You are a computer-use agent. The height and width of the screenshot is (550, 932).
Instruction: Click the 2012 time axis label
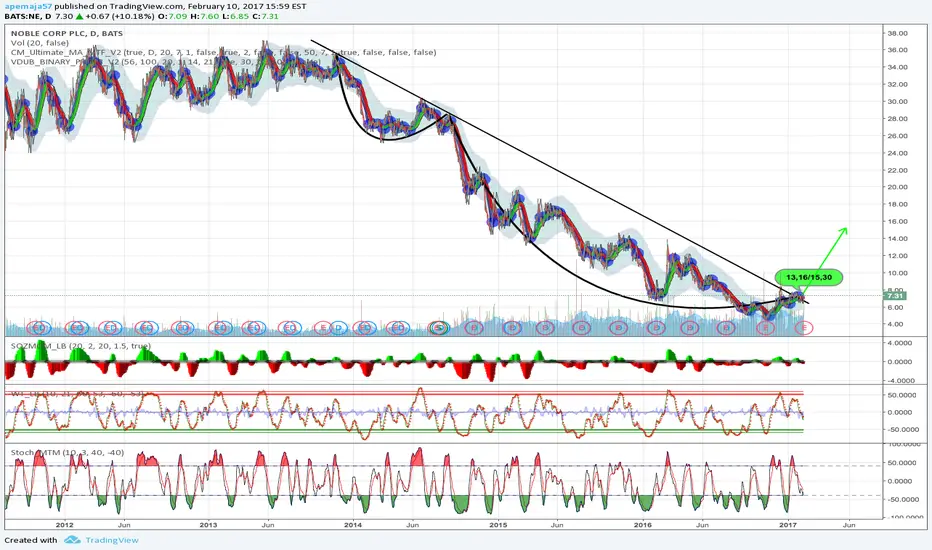pyautogui.click(x=64, y=525)
